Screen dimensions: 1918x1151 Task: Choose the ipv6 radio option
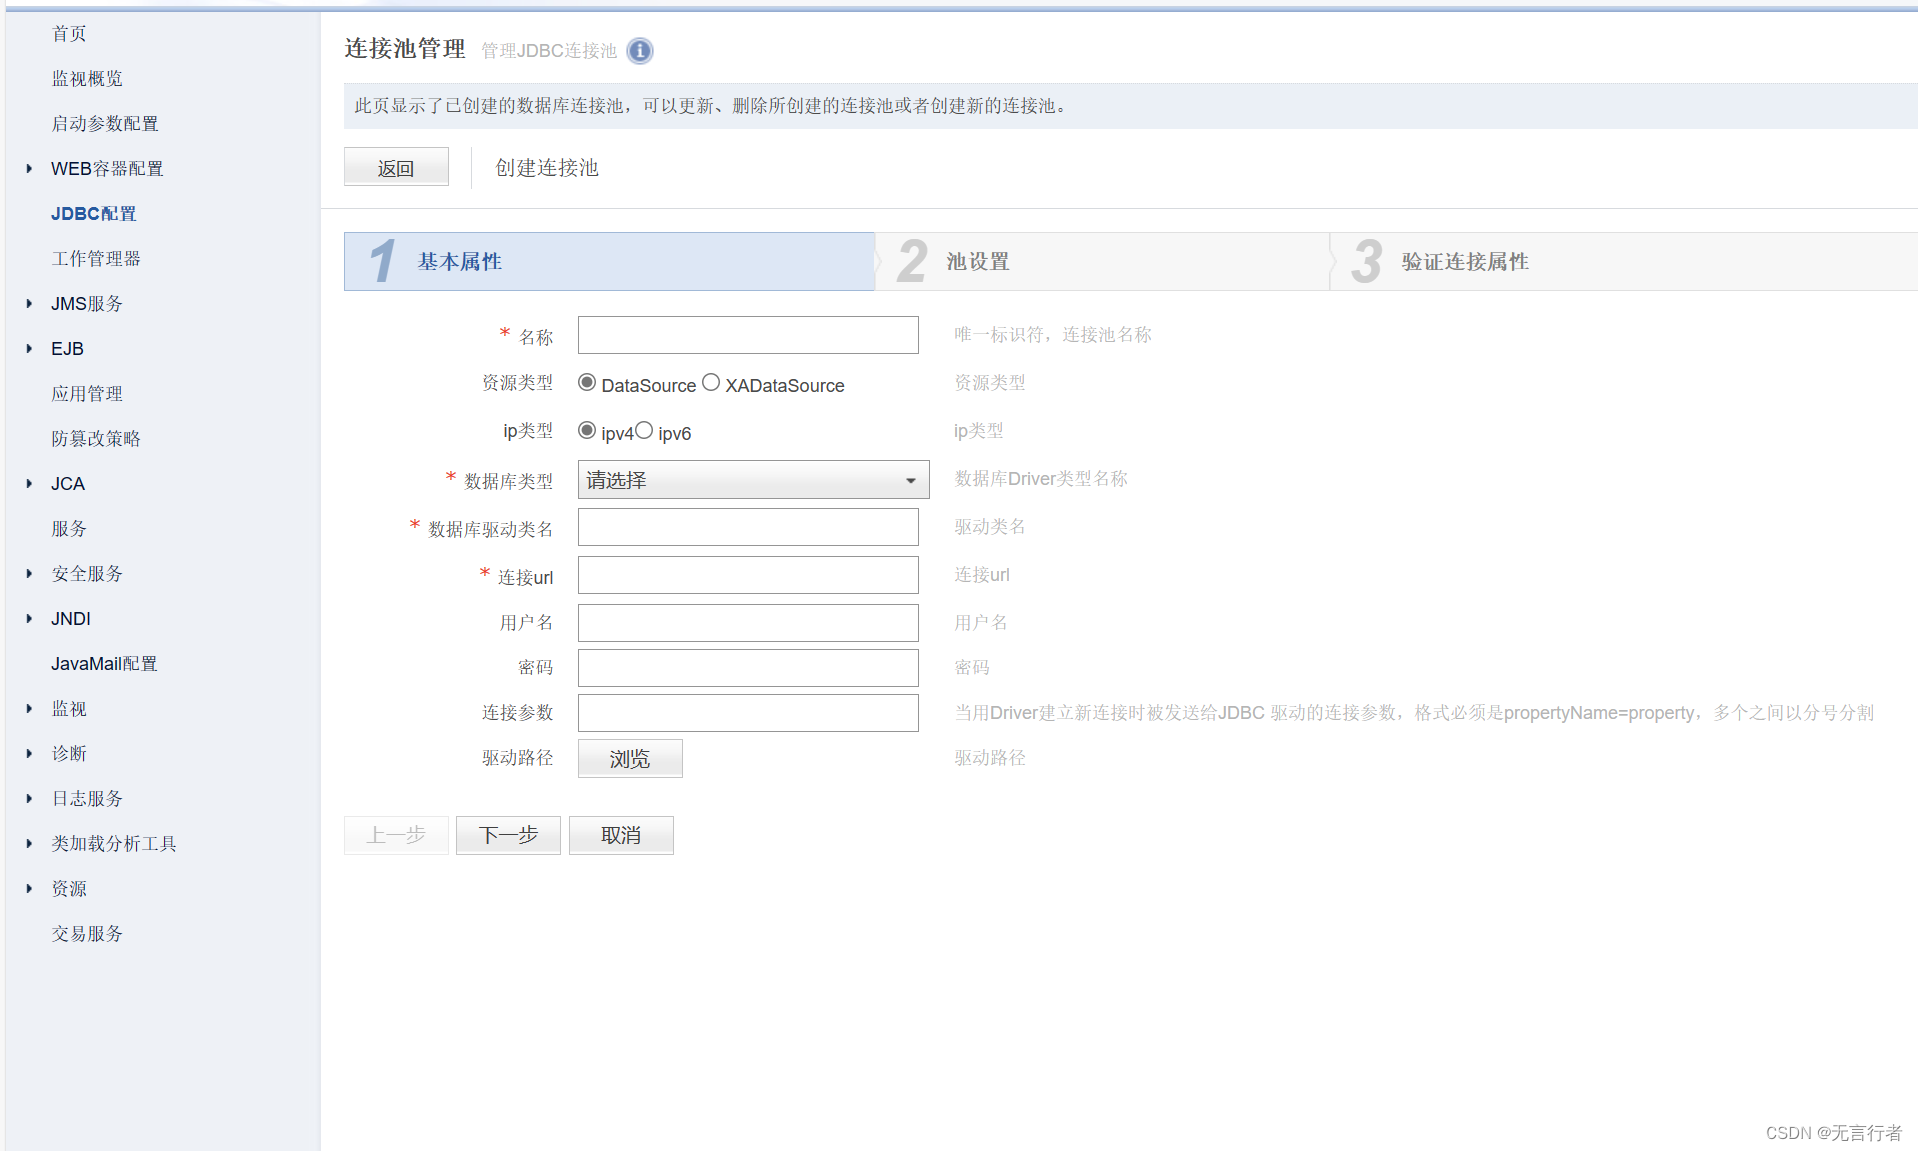[x=644, y=431]
